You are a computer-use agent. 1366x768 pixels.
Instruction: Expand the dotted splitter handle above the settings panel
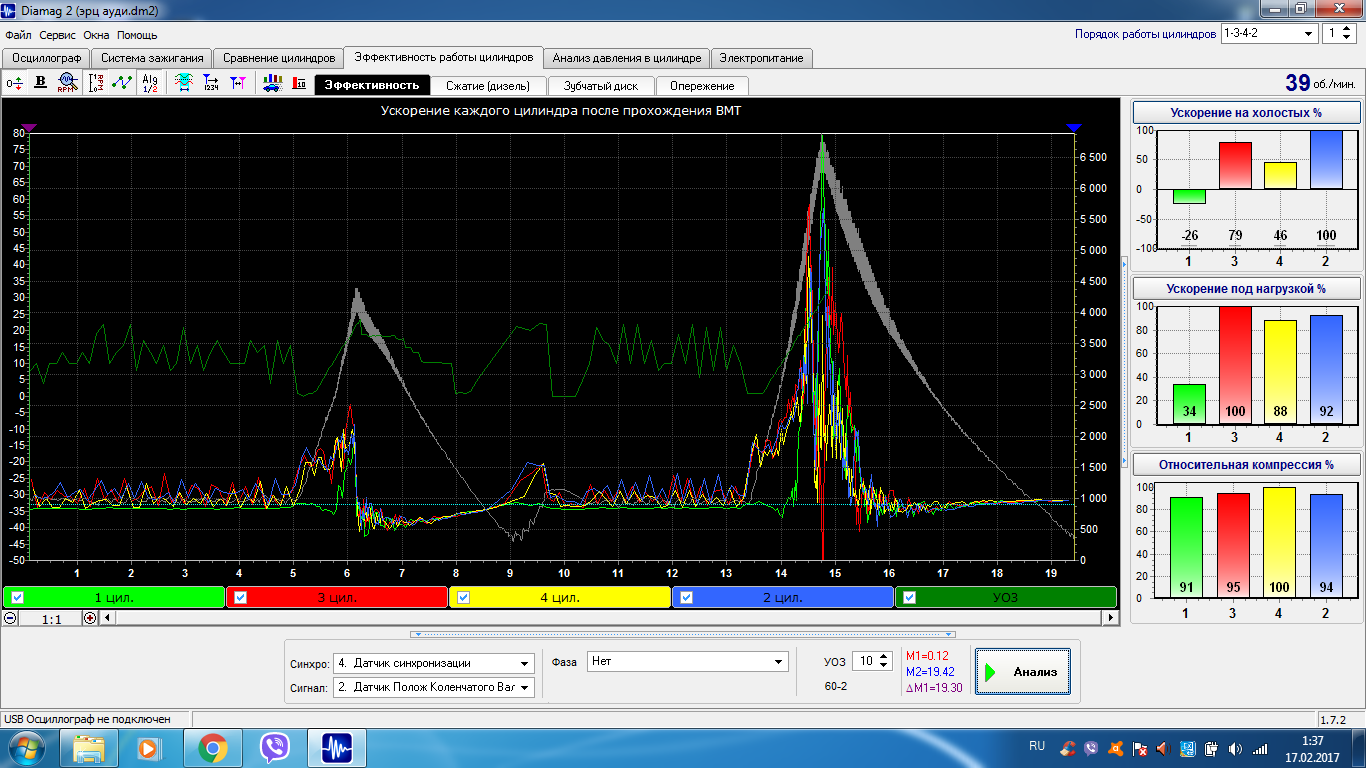point(682,634)
